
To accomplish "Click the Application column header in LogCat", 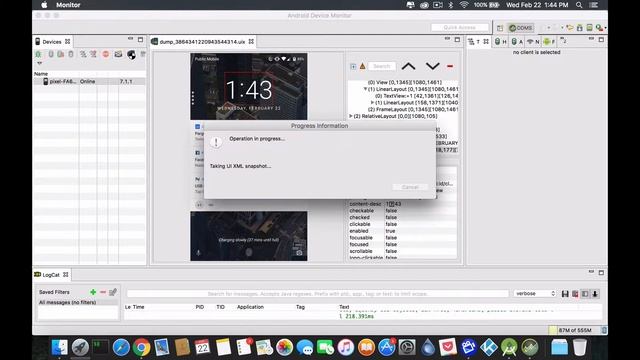I will [250, 307].
